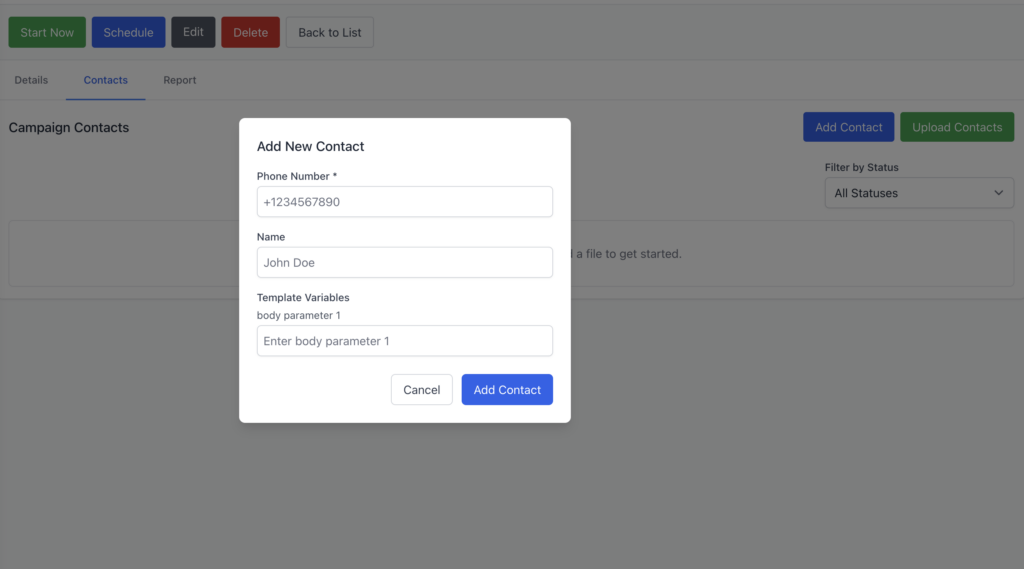Click the Enter body parameter 1 field
This screenshot has height=569, width=1024.
pyautogui.click(x=404, y=341)
